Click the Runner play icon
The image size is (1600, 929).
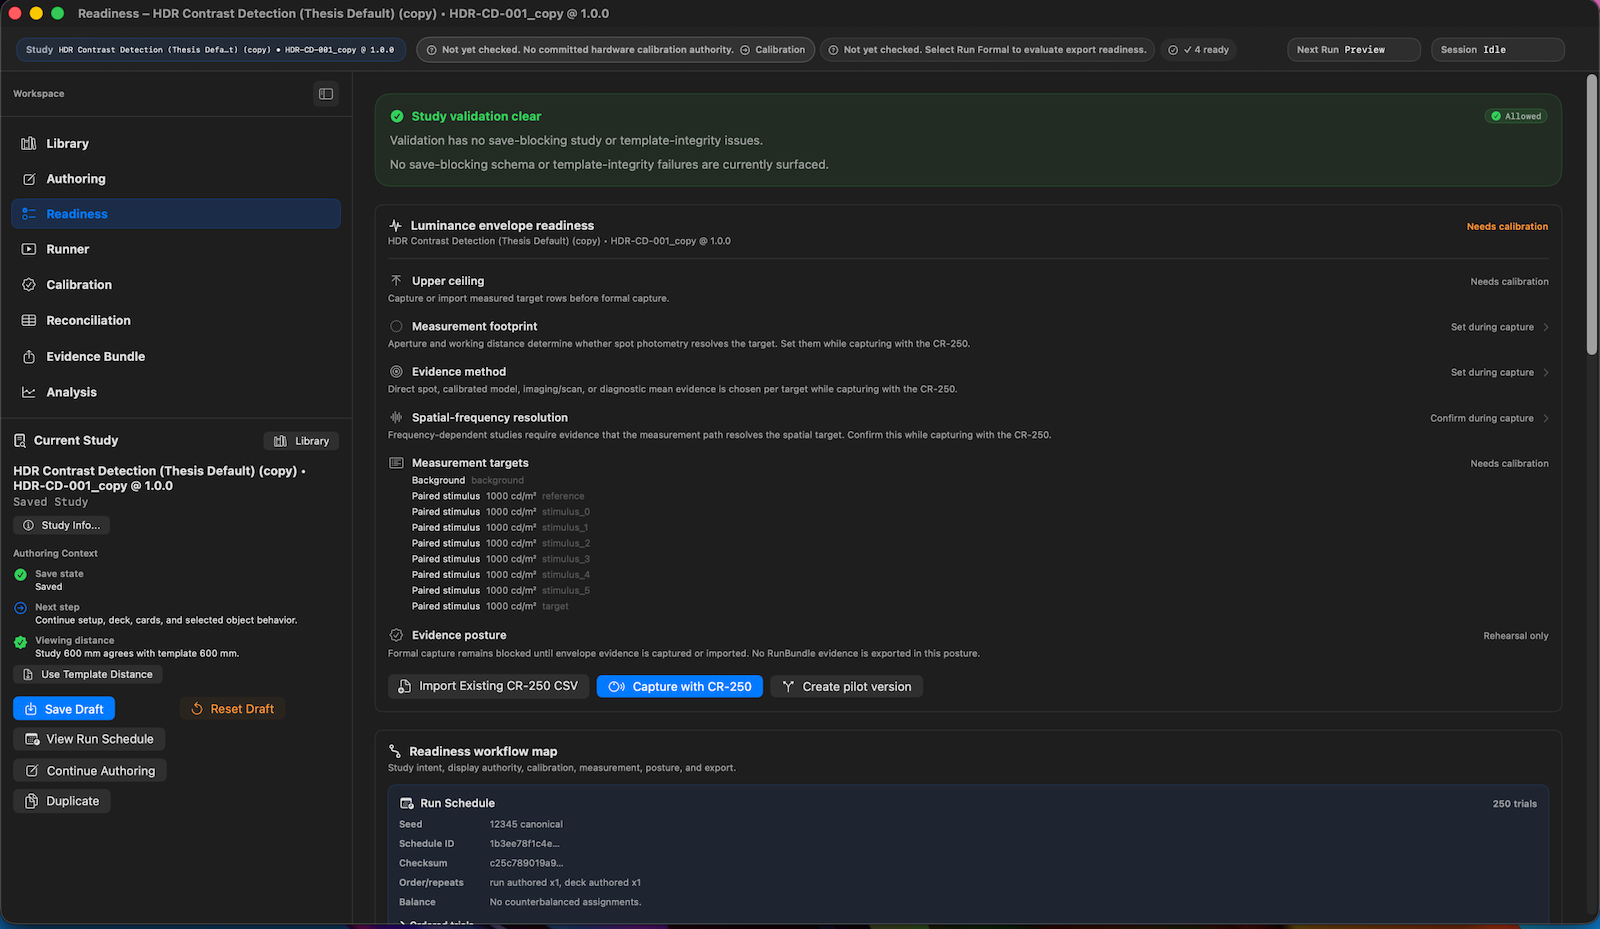[x=29, y=249]
